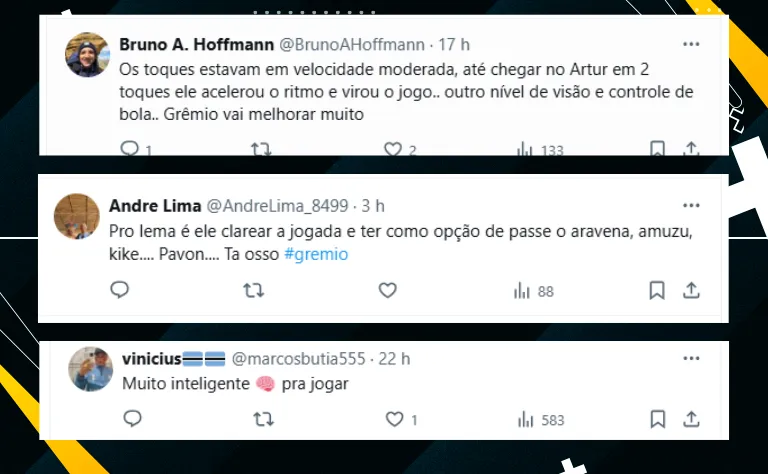This screenshot has width=768, height=474.
Task: Bookmark the tweet by vinicius
Action: click(657, 419)
